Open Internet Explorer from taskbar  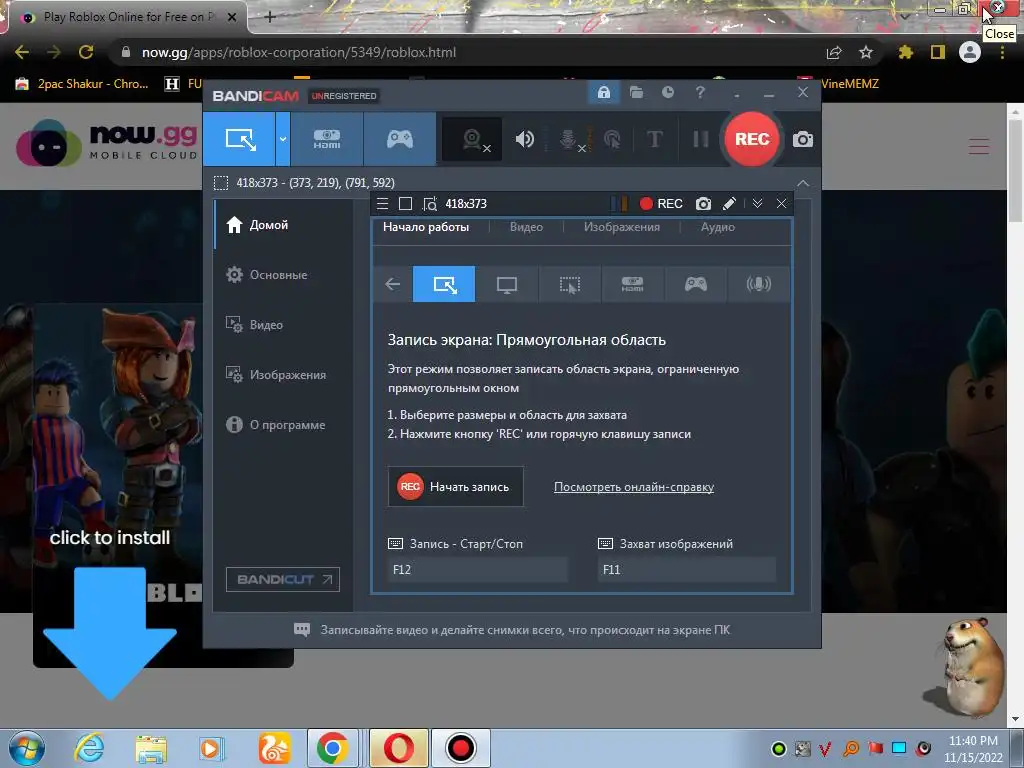coord(89,748)
